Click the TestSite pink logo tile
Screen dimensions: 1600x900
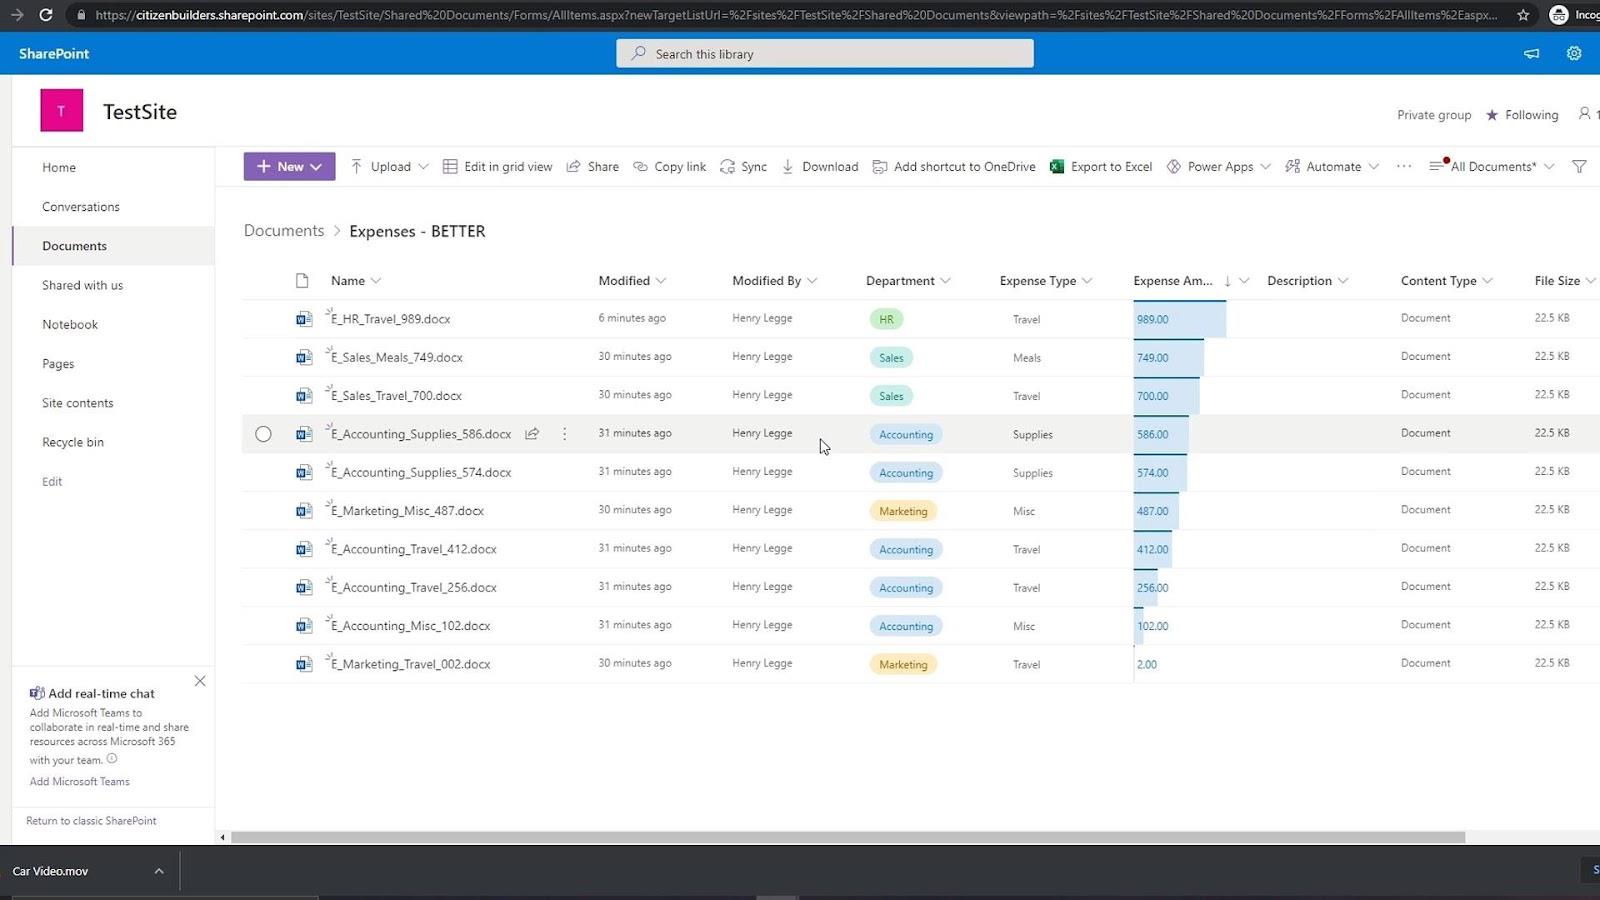(61, 111)
